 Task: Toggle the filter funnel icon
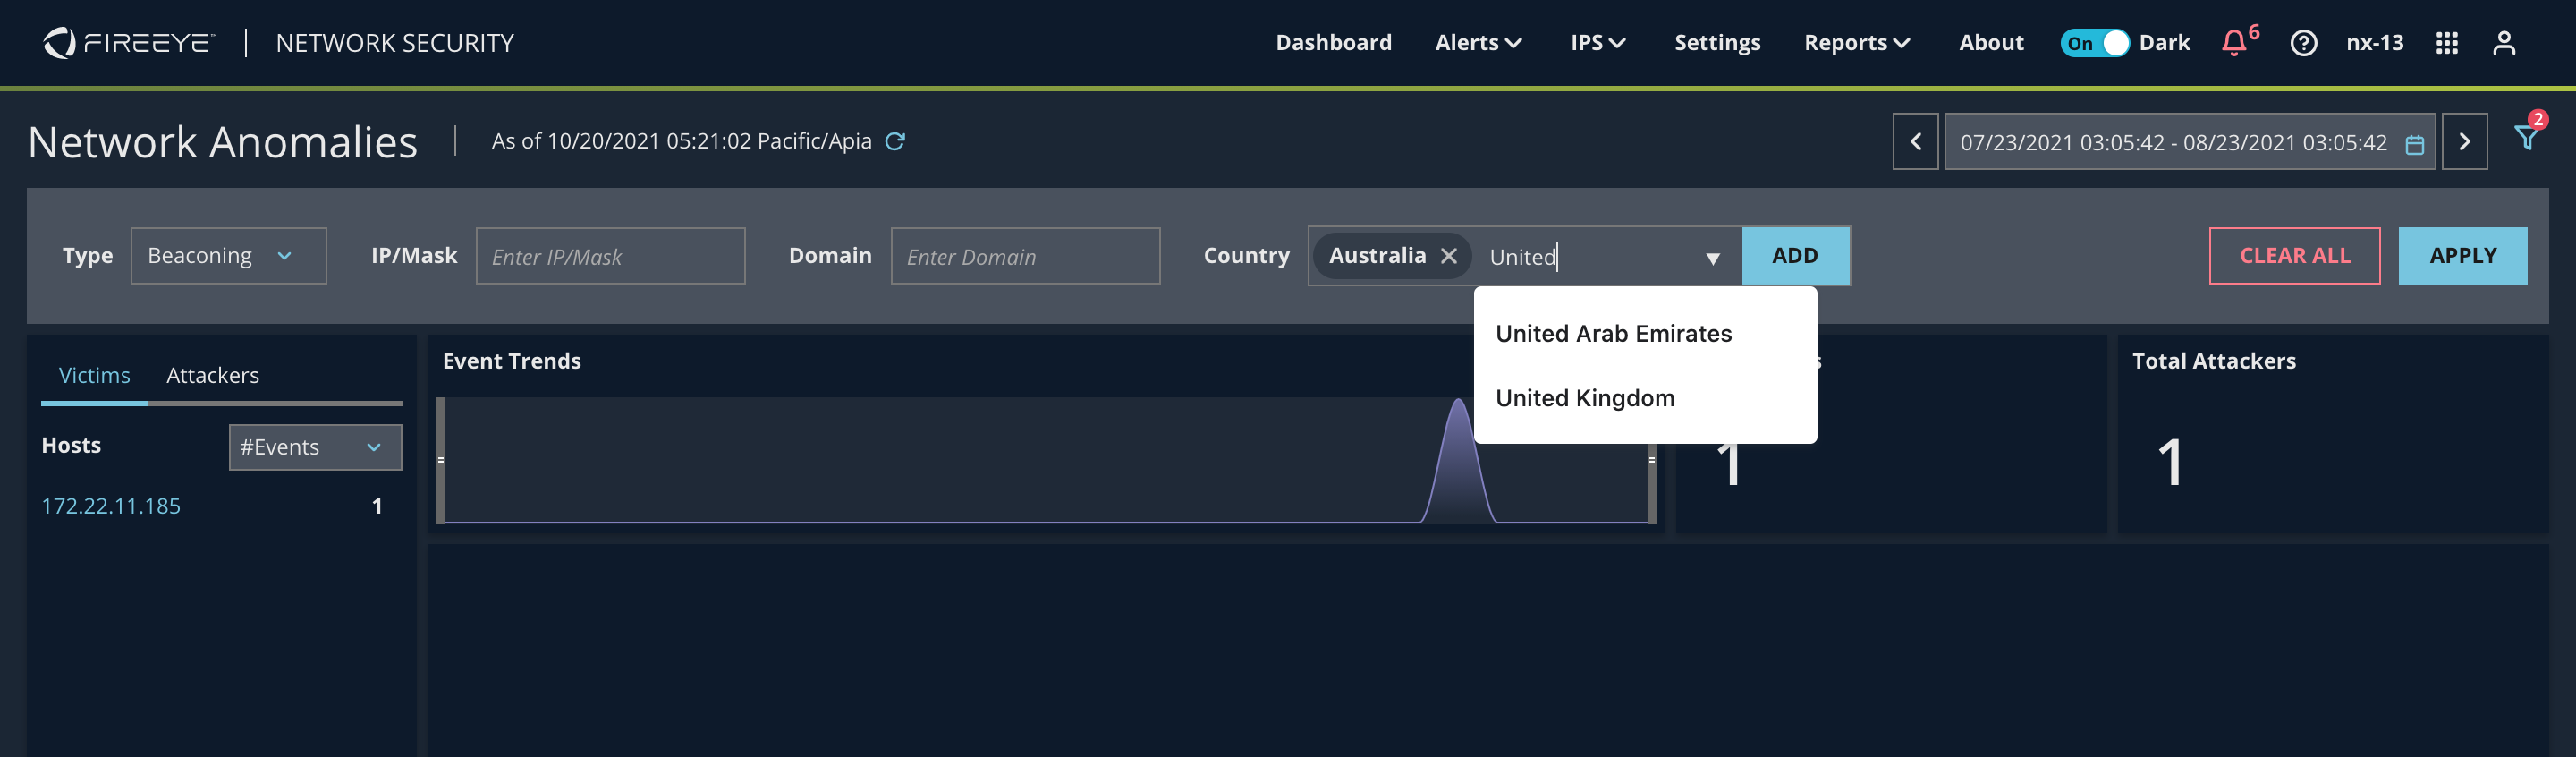2526,138
